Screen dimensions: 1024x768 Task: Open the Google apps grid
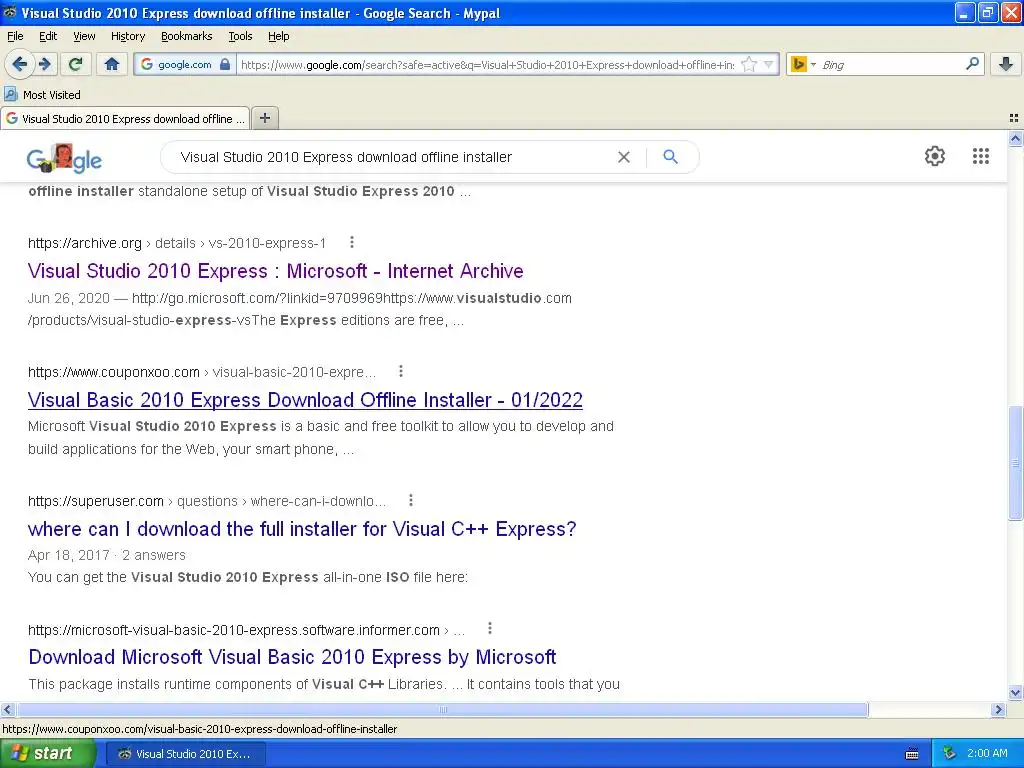980,156
